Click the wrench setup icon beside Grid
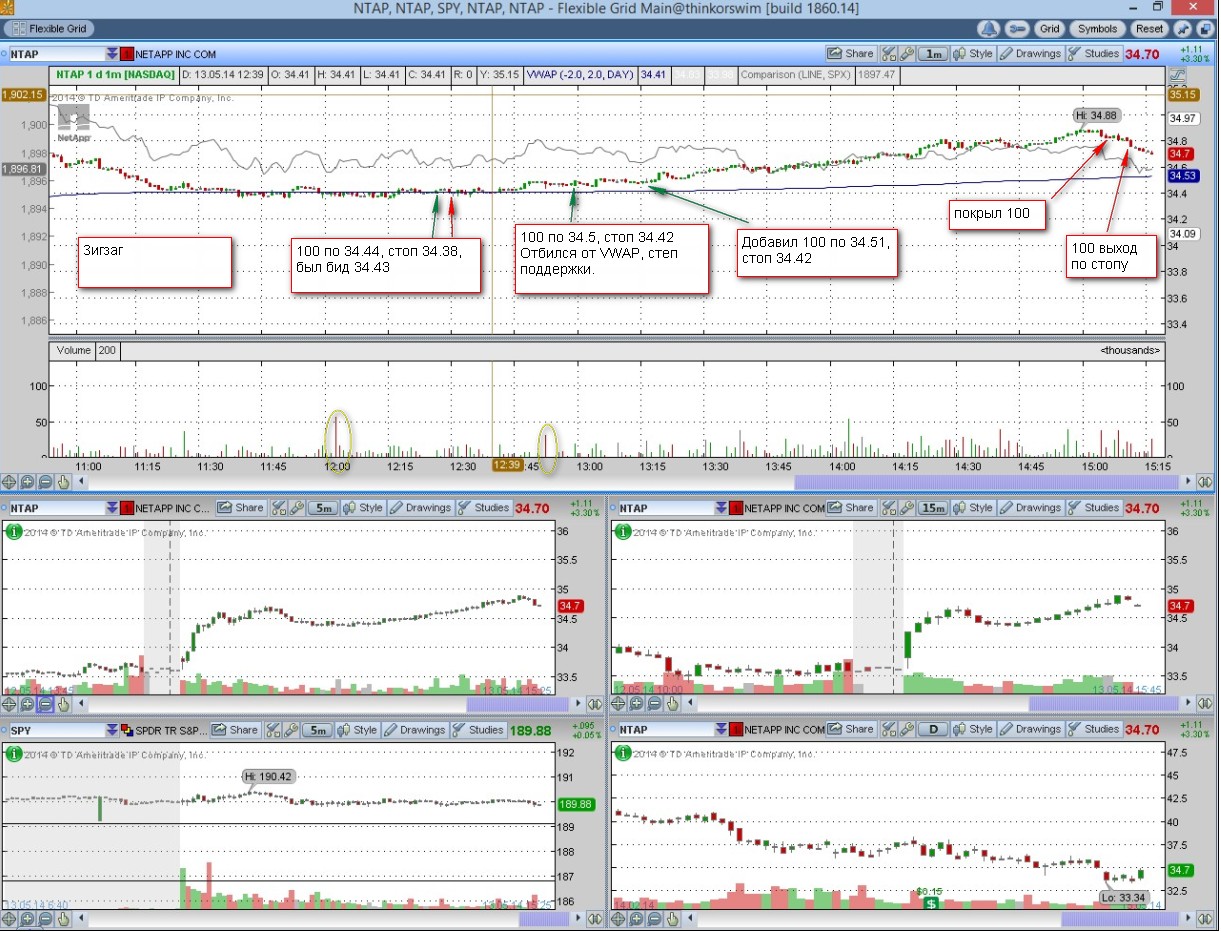This screenshot has height=932, width=1221. (1017, 29)
